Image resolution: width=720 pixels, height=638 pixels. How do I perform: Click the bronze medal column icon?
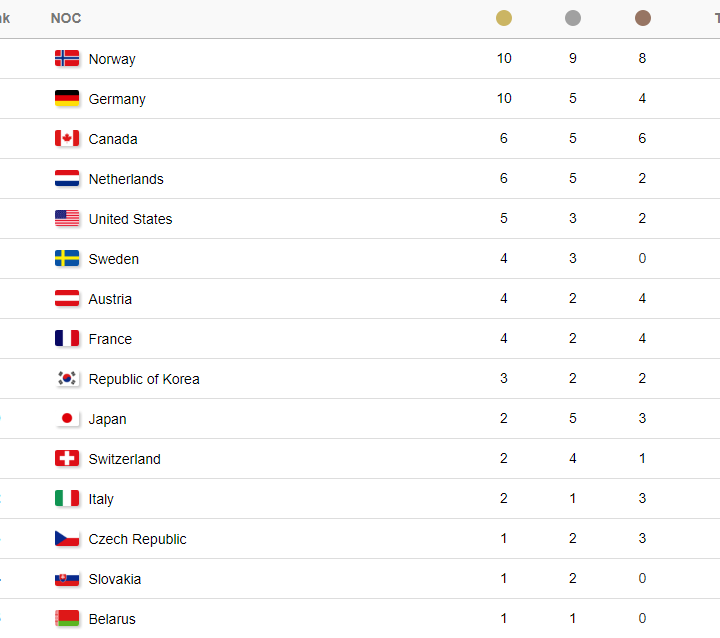pyautogui.click(x=642, y=18)
